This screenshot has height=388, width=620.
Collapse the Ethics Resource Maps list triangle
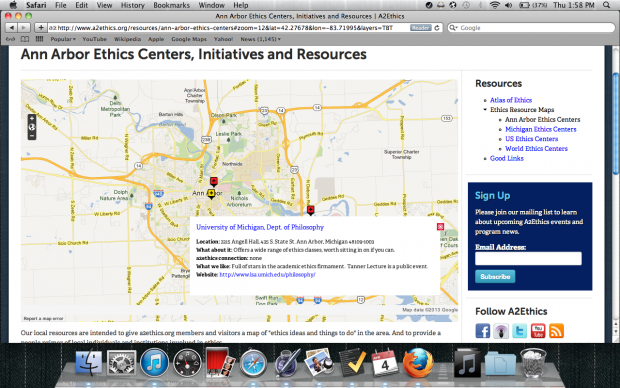(485, 110)
